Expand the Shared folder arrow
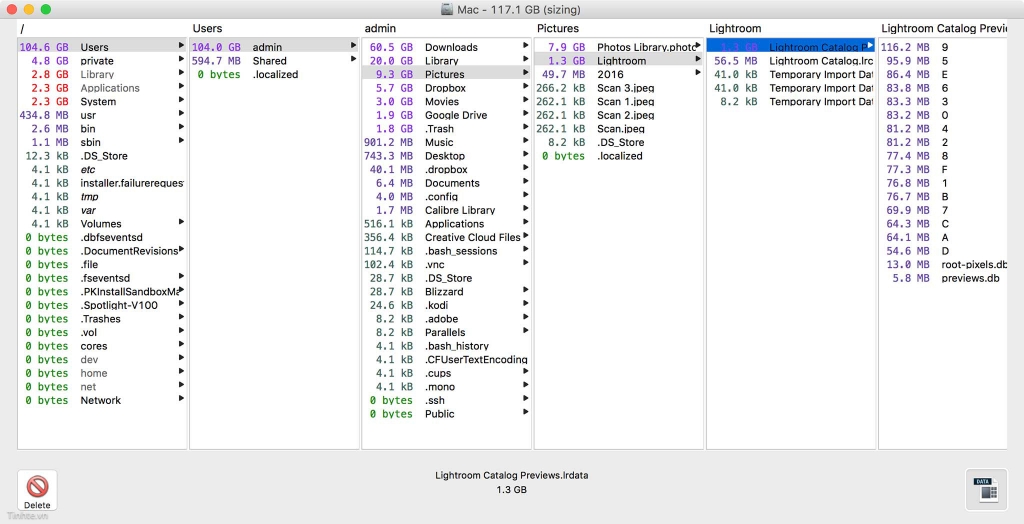This screenshot has height=524, width=1024. (353, 59)
